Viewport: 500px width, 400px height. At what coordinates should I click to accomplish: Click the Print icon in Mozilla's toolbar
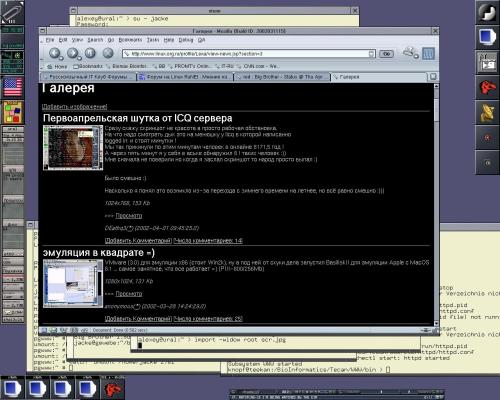[408, 52]
